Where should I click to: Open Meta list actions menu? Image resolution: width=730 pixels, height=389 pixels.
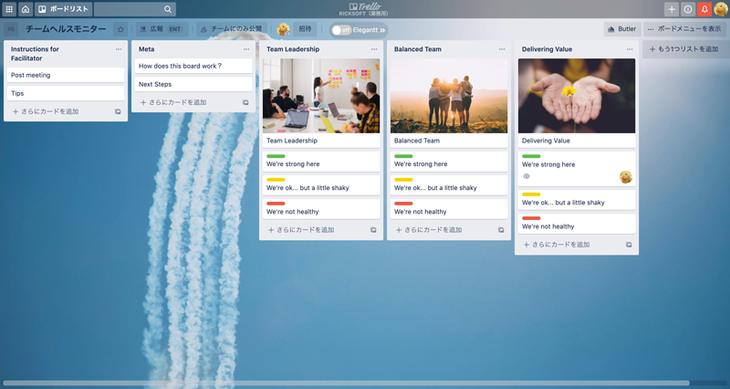(246, 49)
